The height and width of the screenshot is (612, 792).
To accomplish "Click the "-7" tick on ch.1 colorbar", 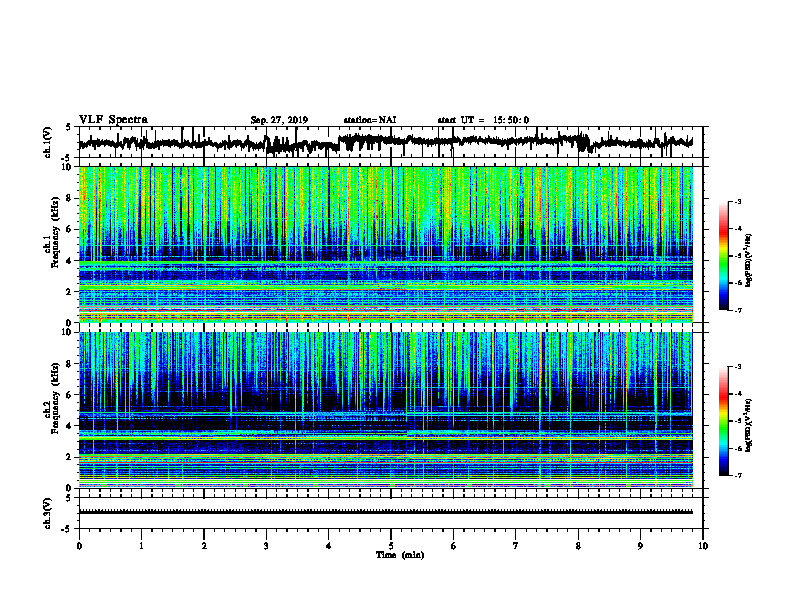I will click(738, 310).
